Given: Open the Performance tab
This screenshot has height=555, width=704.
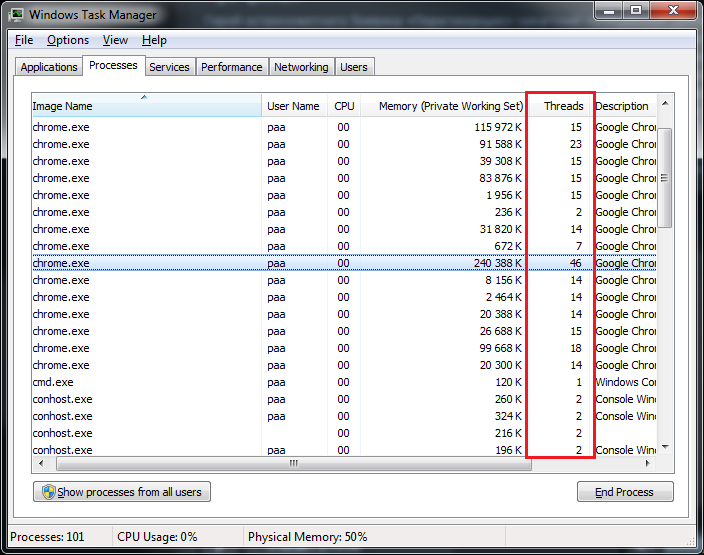Looking at the screenshot, I should pos(232,67).
